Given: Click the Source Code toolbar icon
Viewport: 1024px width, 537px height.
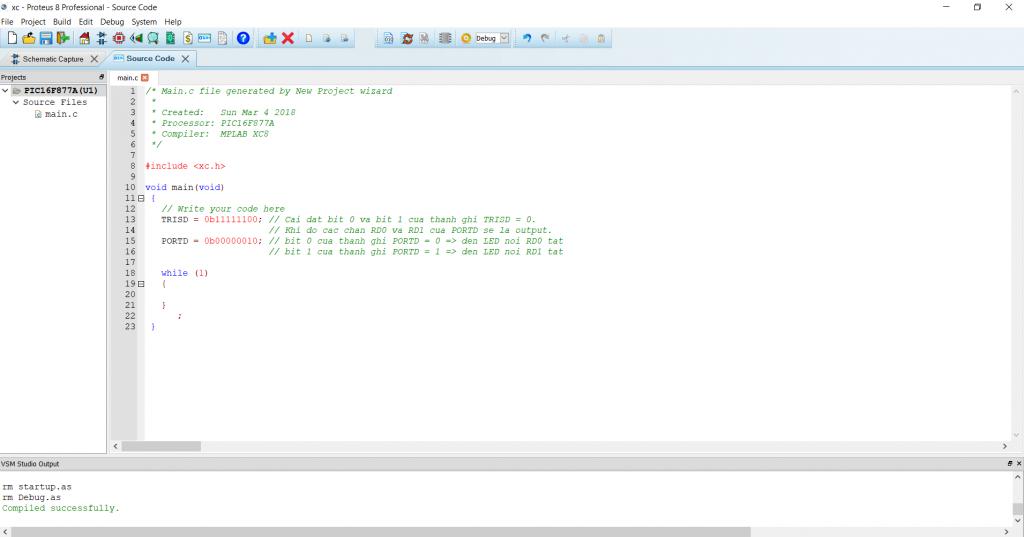Looking at the screenshot, I should point(204,39).
